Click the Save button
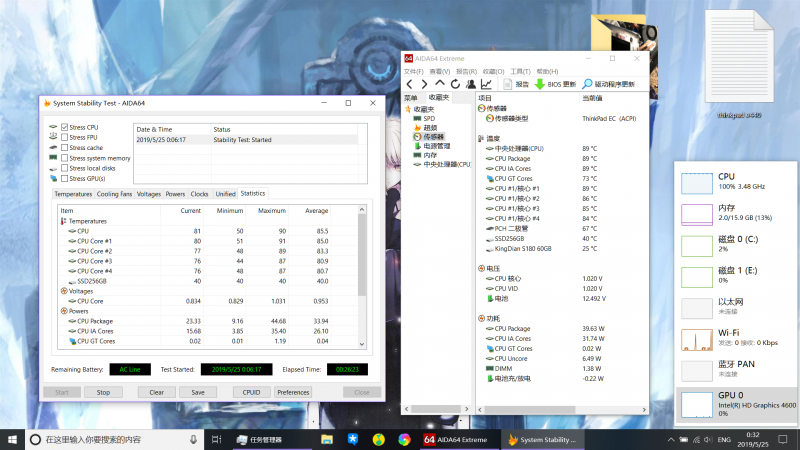 click(x=198, y=392)
